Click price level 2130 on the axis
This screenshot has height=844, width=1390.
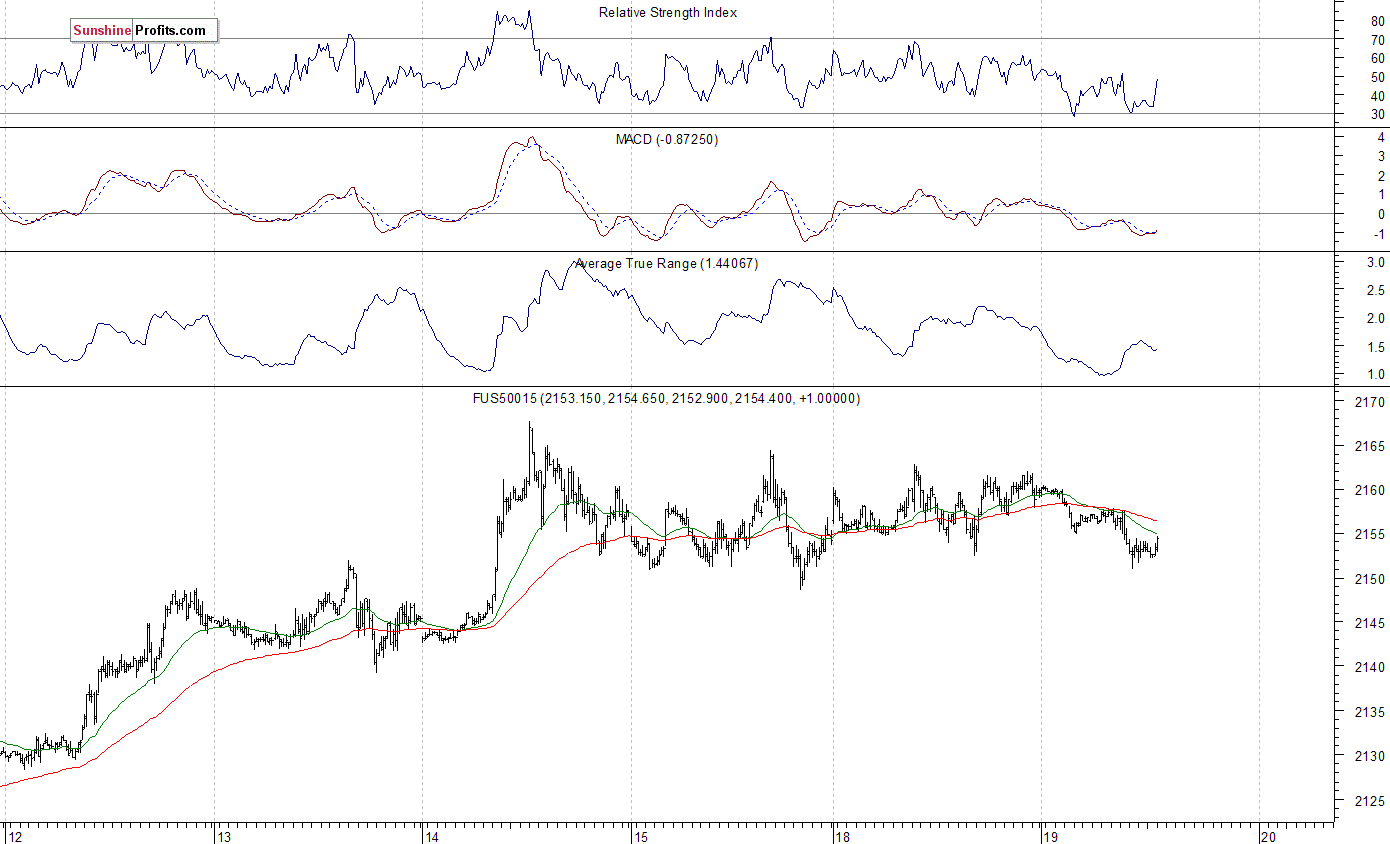tap(1371, 757)
